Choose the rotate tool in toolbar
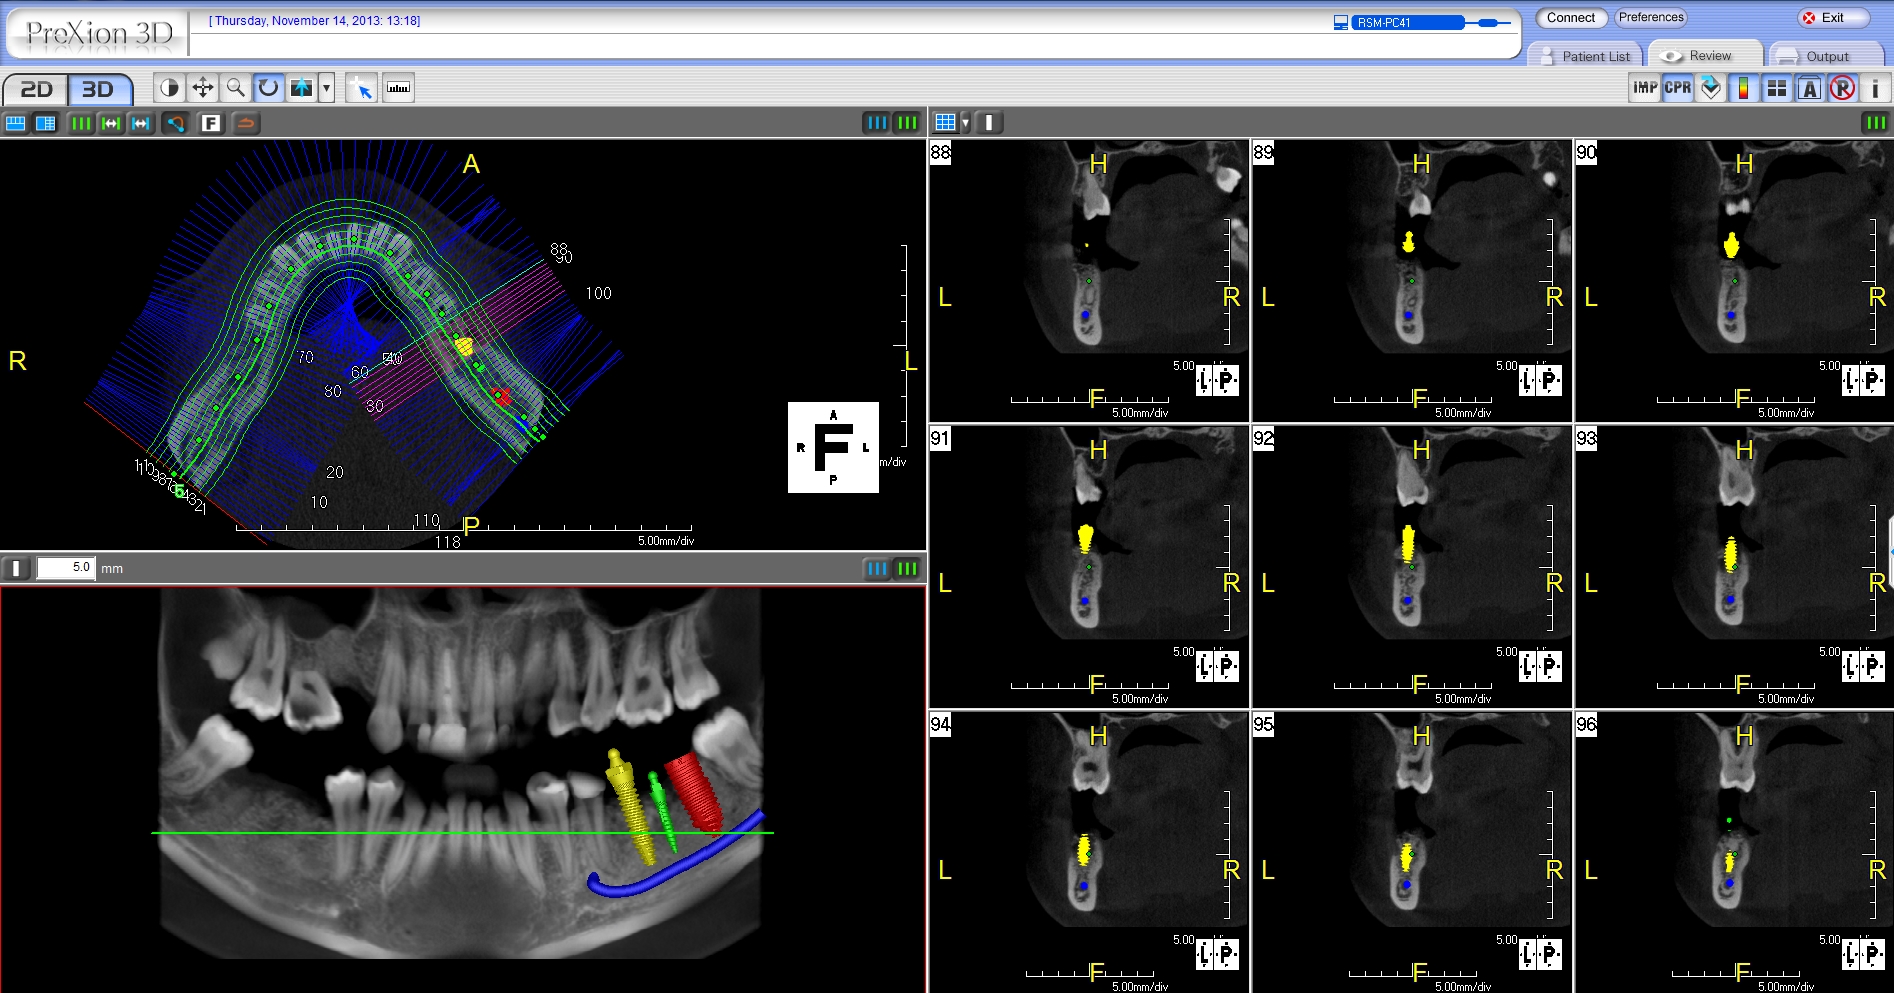 click(269, 88)
